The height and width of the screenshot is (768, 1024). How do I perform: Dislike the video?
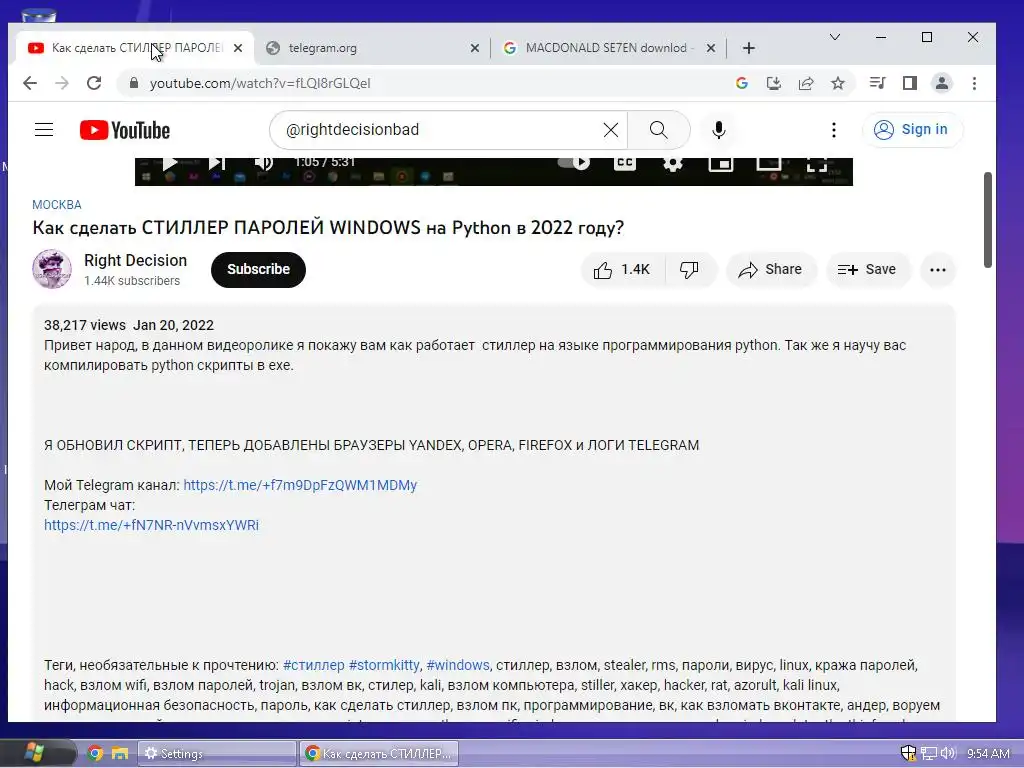pyautogui.click(x=690, y=269)
